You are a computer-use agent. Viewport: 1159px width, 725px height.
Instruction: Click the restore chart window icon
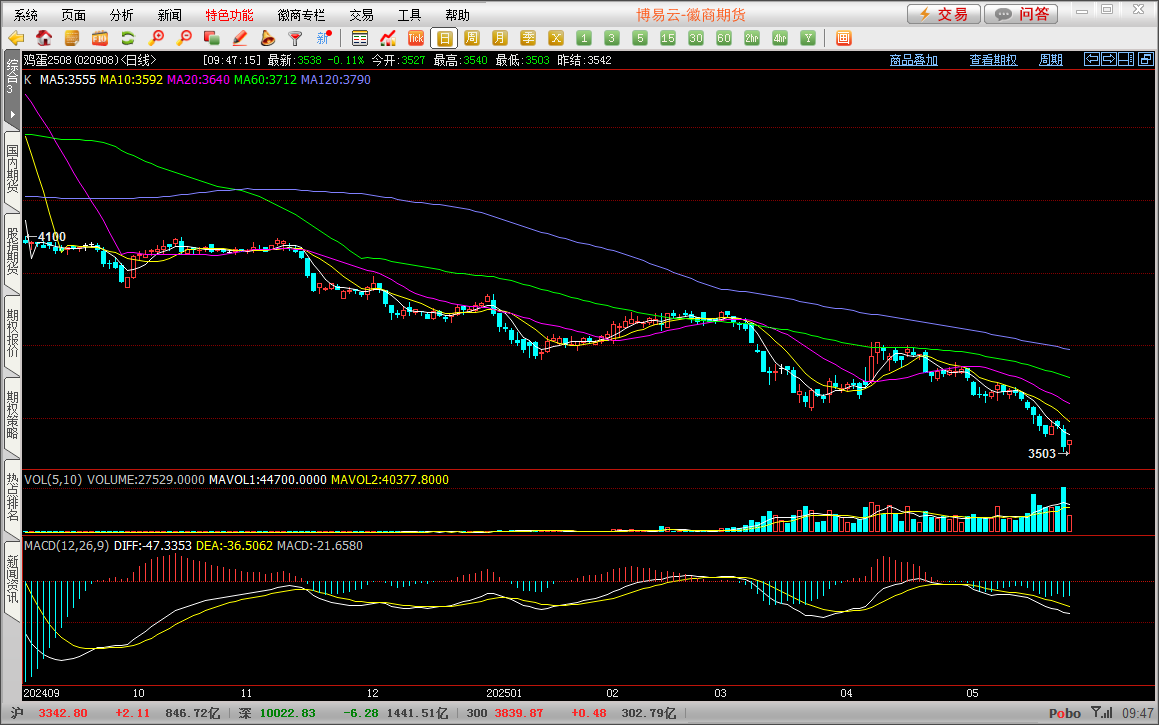pos(1146,59)
